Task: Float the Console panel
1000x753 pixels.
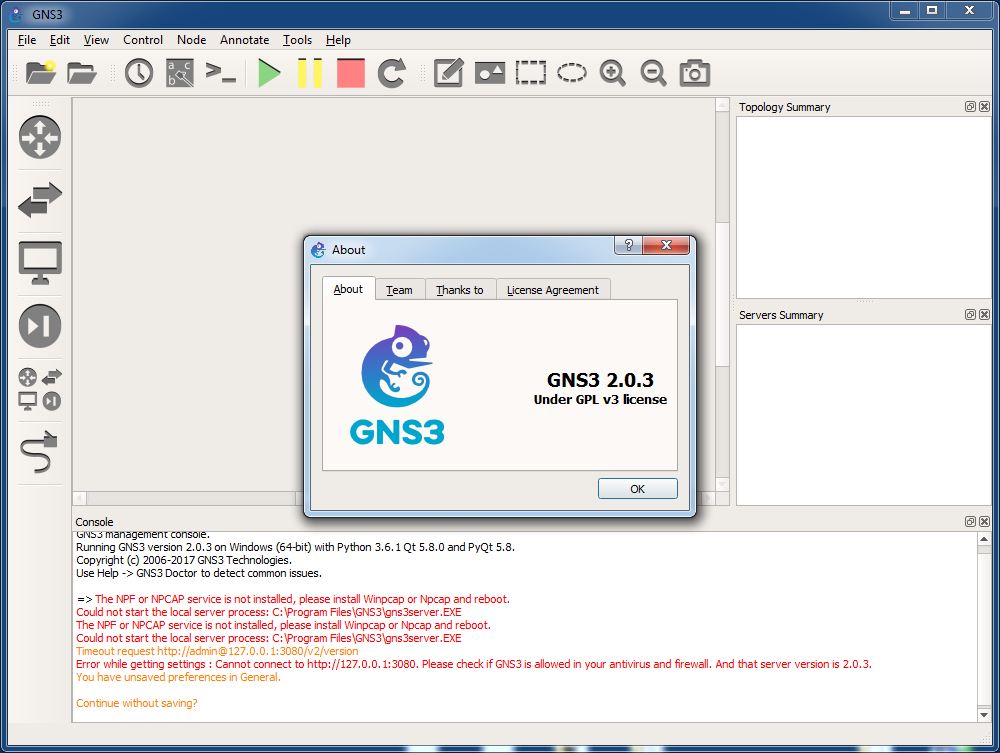Action: coord(970,522)
